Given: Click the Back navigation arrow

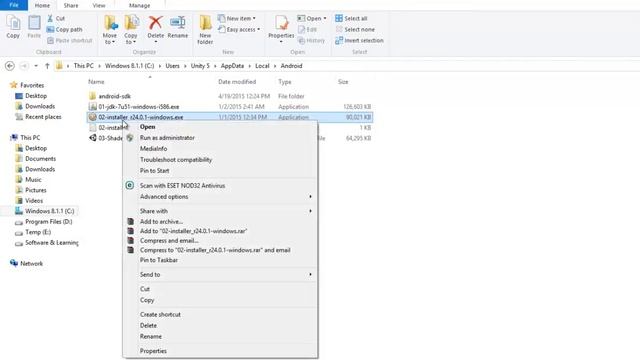Looking at the screenshot, I should (x=10, y=66).
